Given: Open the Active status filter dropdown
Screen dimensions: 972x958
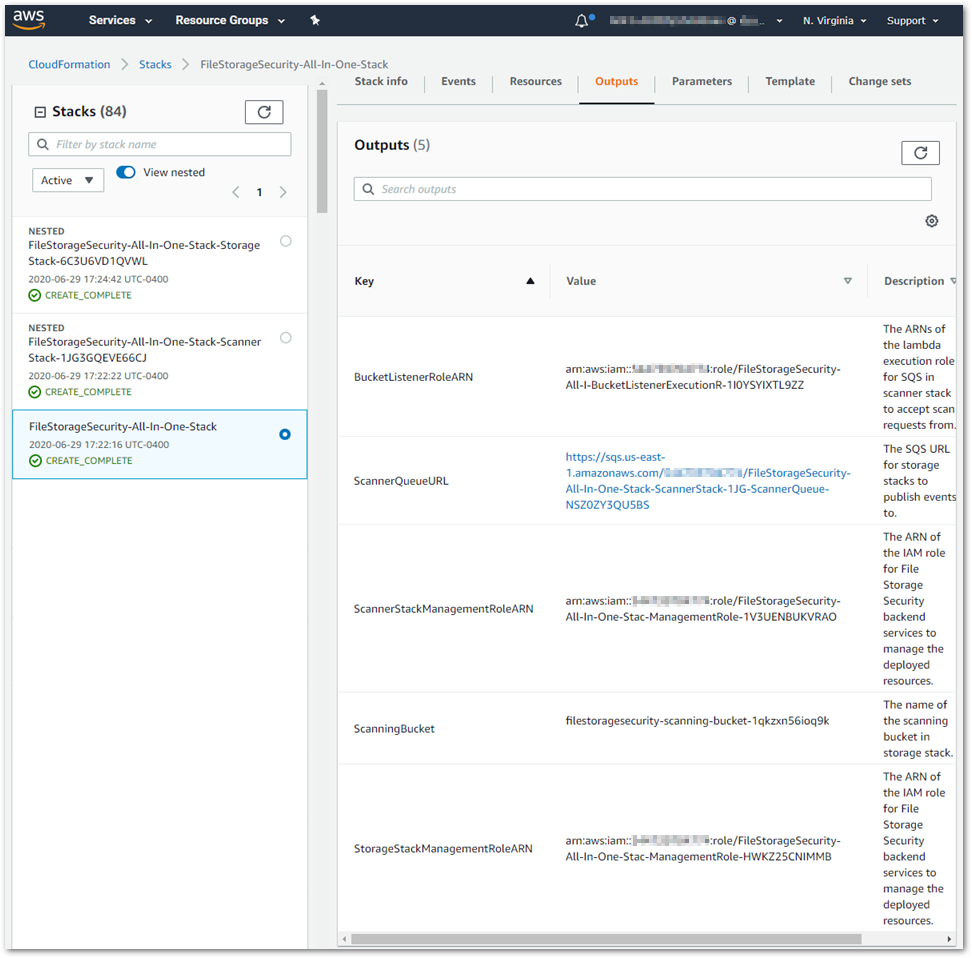Looking at the screenshot, I should pos(68,180).
